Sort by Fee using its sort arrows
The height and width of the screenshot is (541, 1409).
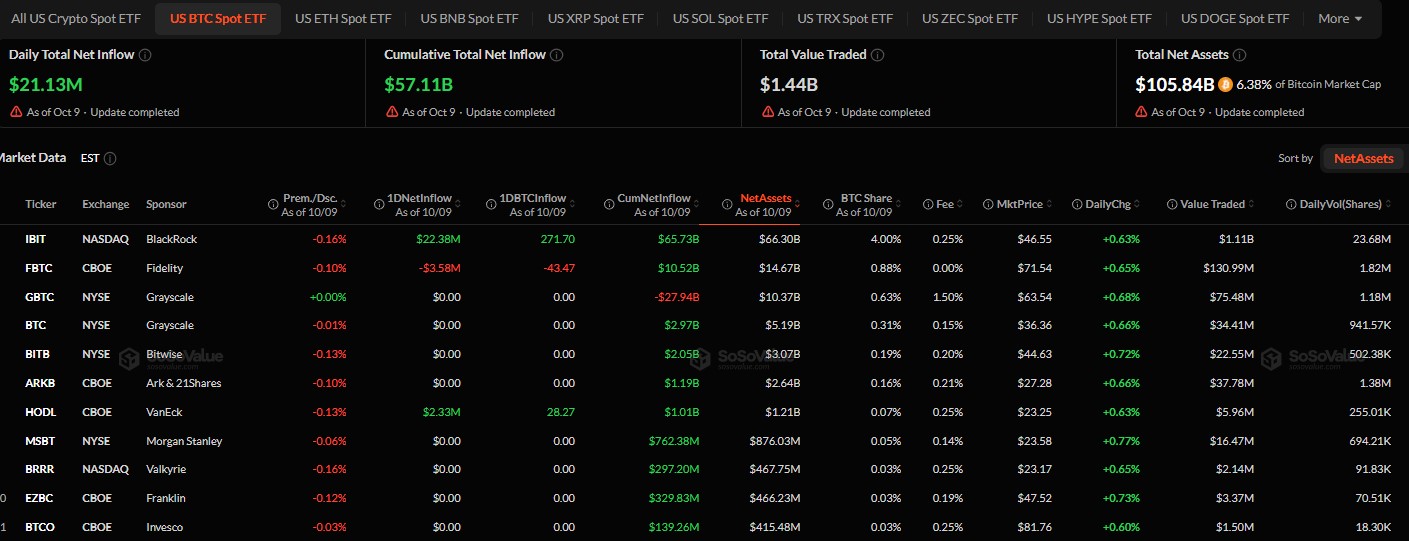coord(962,204)
